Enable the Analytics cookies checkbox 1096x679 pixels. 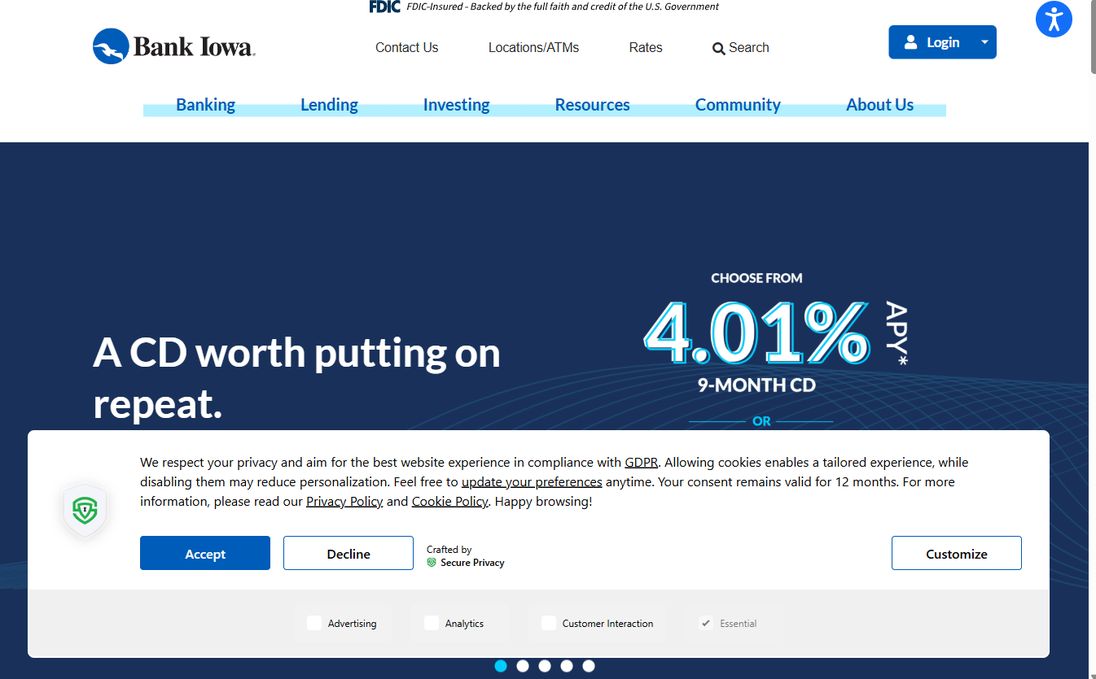(431, 623)
